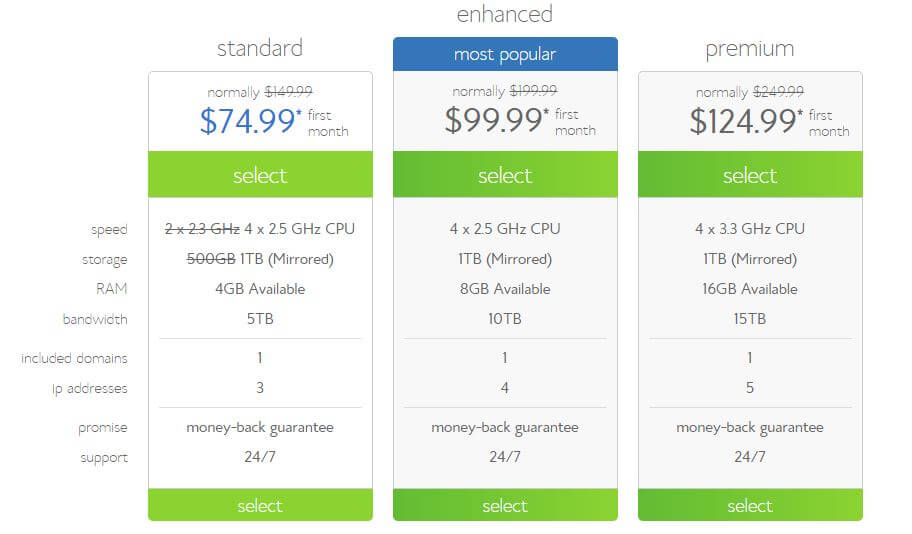This screenshot has width=912, height=534.
Task: Click the 10TB bandwidth value
Action: [x=505, y=319]
